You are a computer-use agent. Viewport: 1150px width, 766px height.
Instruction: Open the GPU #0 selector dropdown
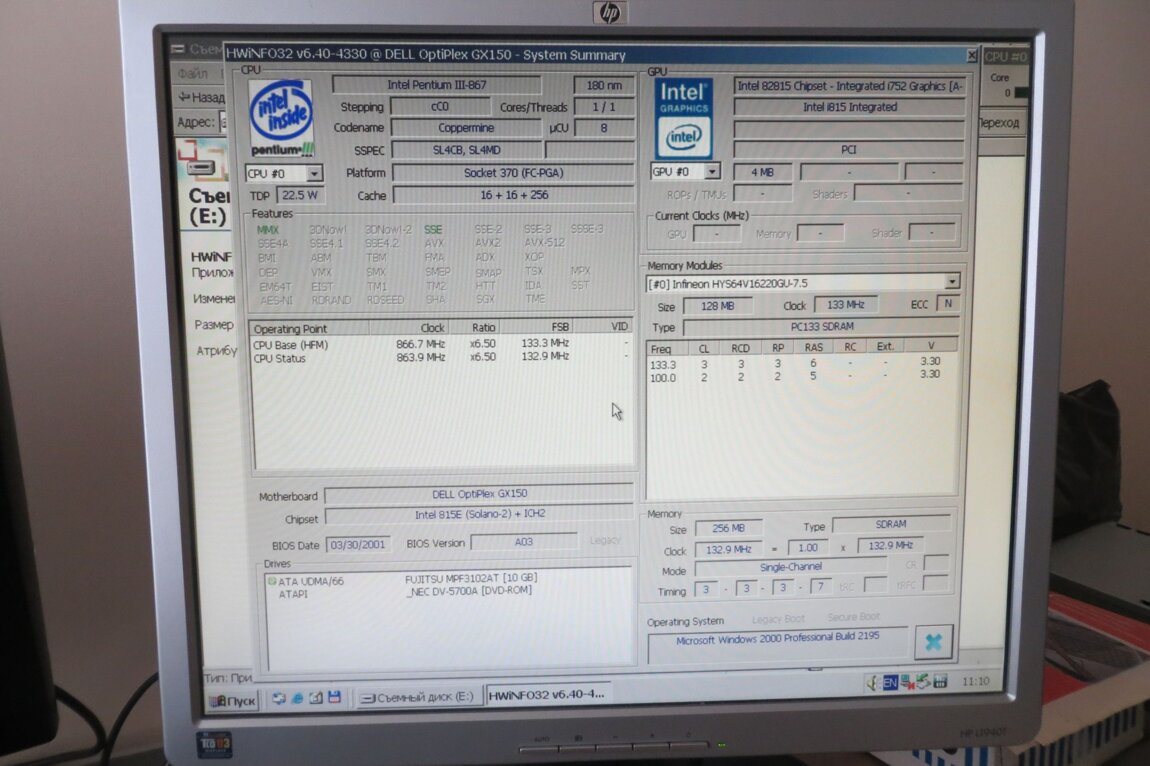711,172
